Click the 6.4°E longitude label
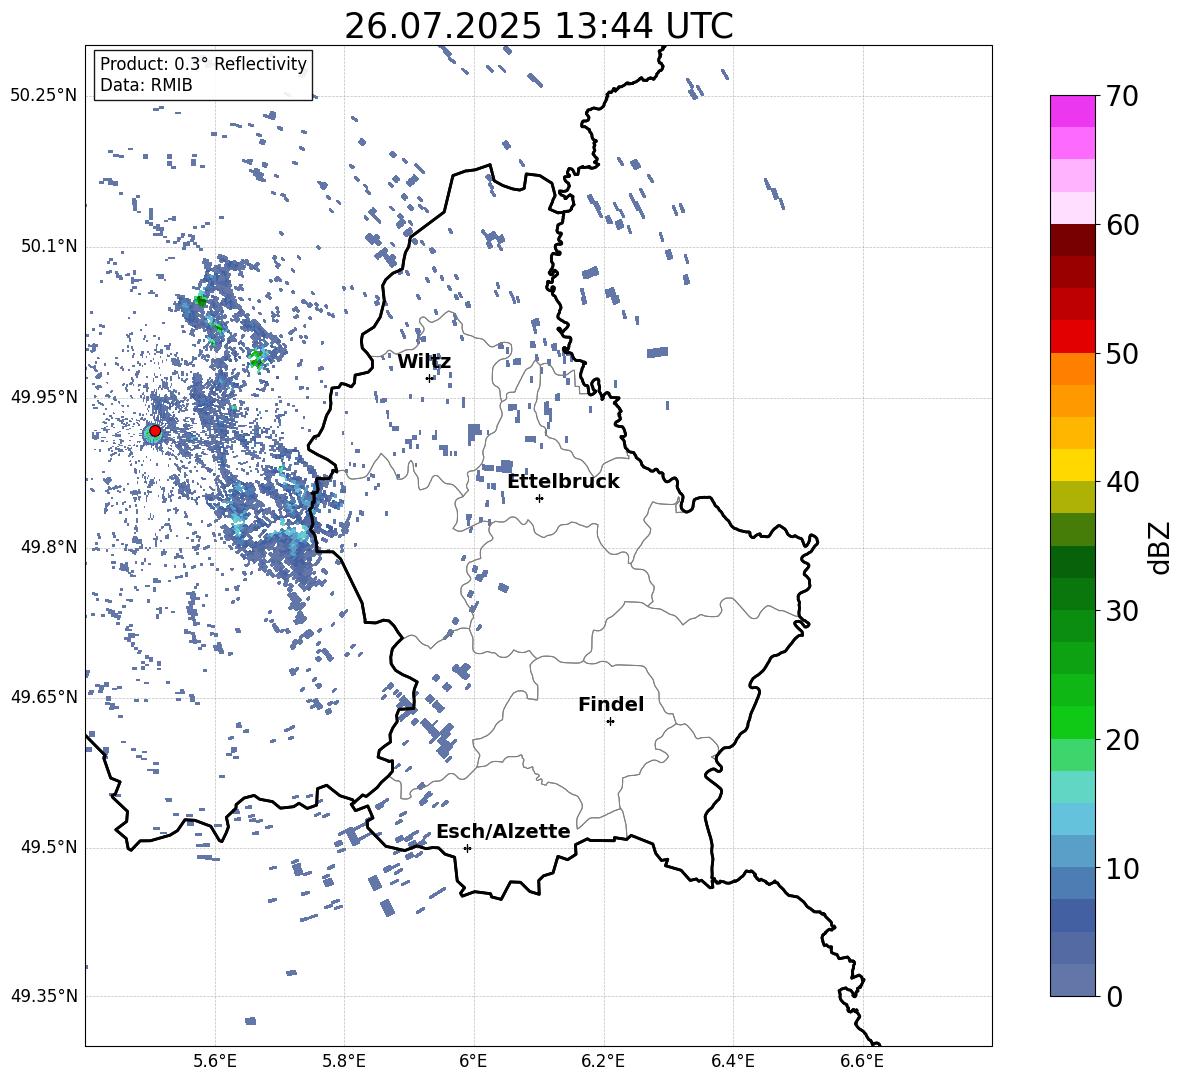This screenshot has height=1081, width=1184. click(x=732, y=1062)
